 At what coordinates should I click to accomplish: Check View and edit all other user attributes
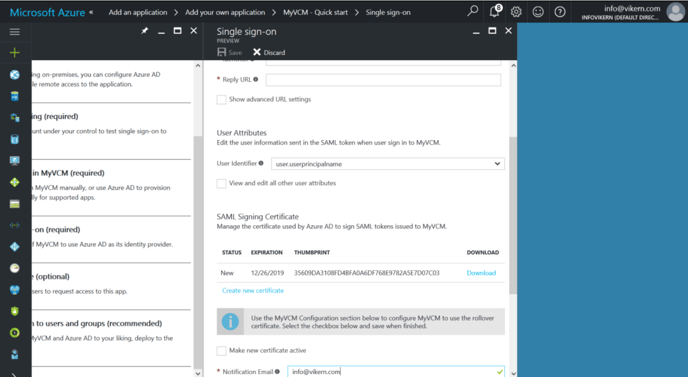tap(222, 183)
